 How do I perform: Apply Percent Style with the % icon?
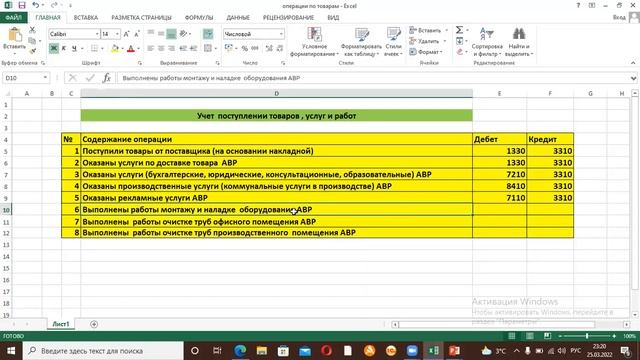[244, 49]
